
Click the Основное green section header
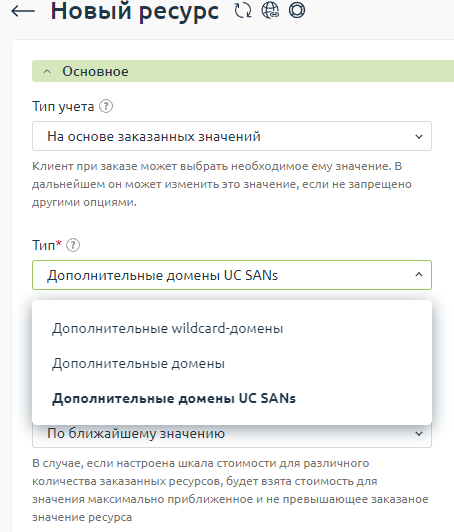(x=243, y=71)
